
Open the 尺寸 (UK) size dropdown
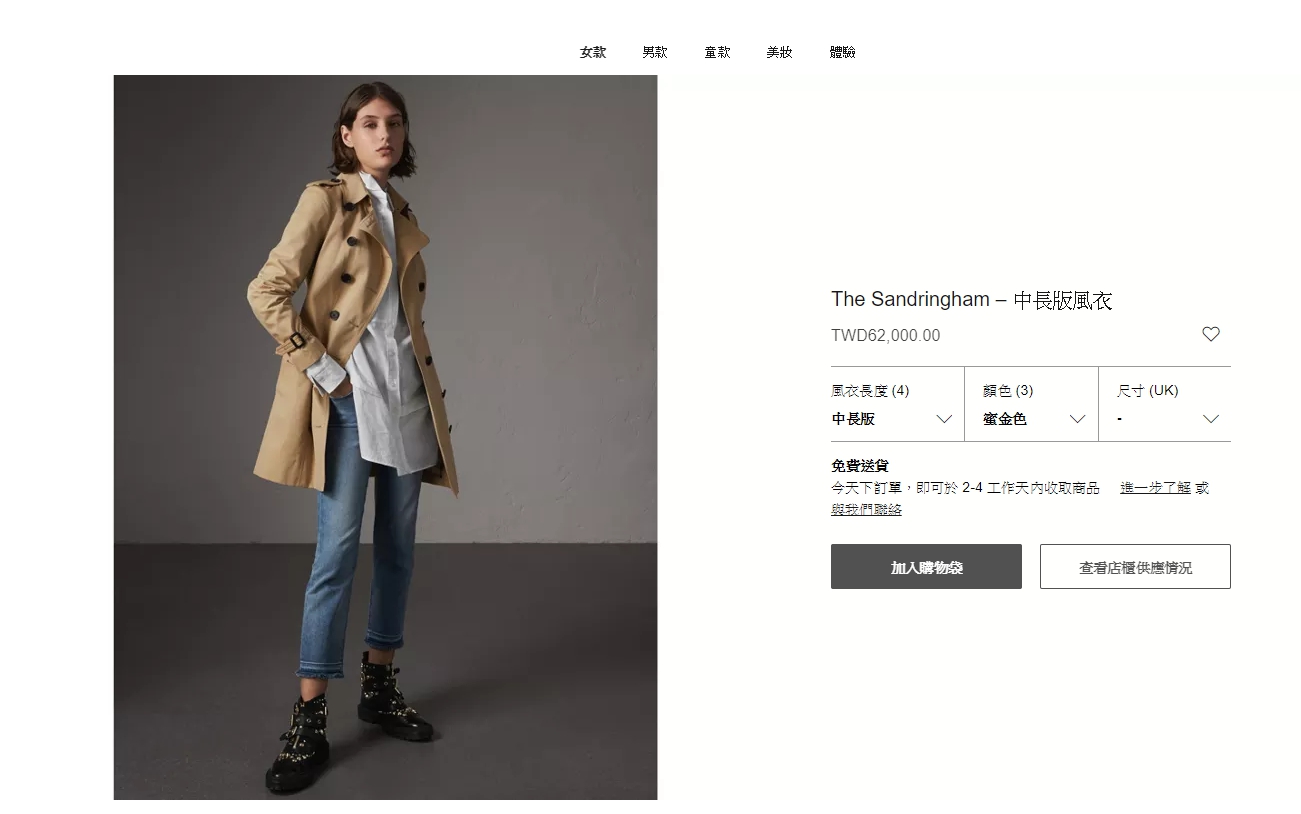point(1165,405)
